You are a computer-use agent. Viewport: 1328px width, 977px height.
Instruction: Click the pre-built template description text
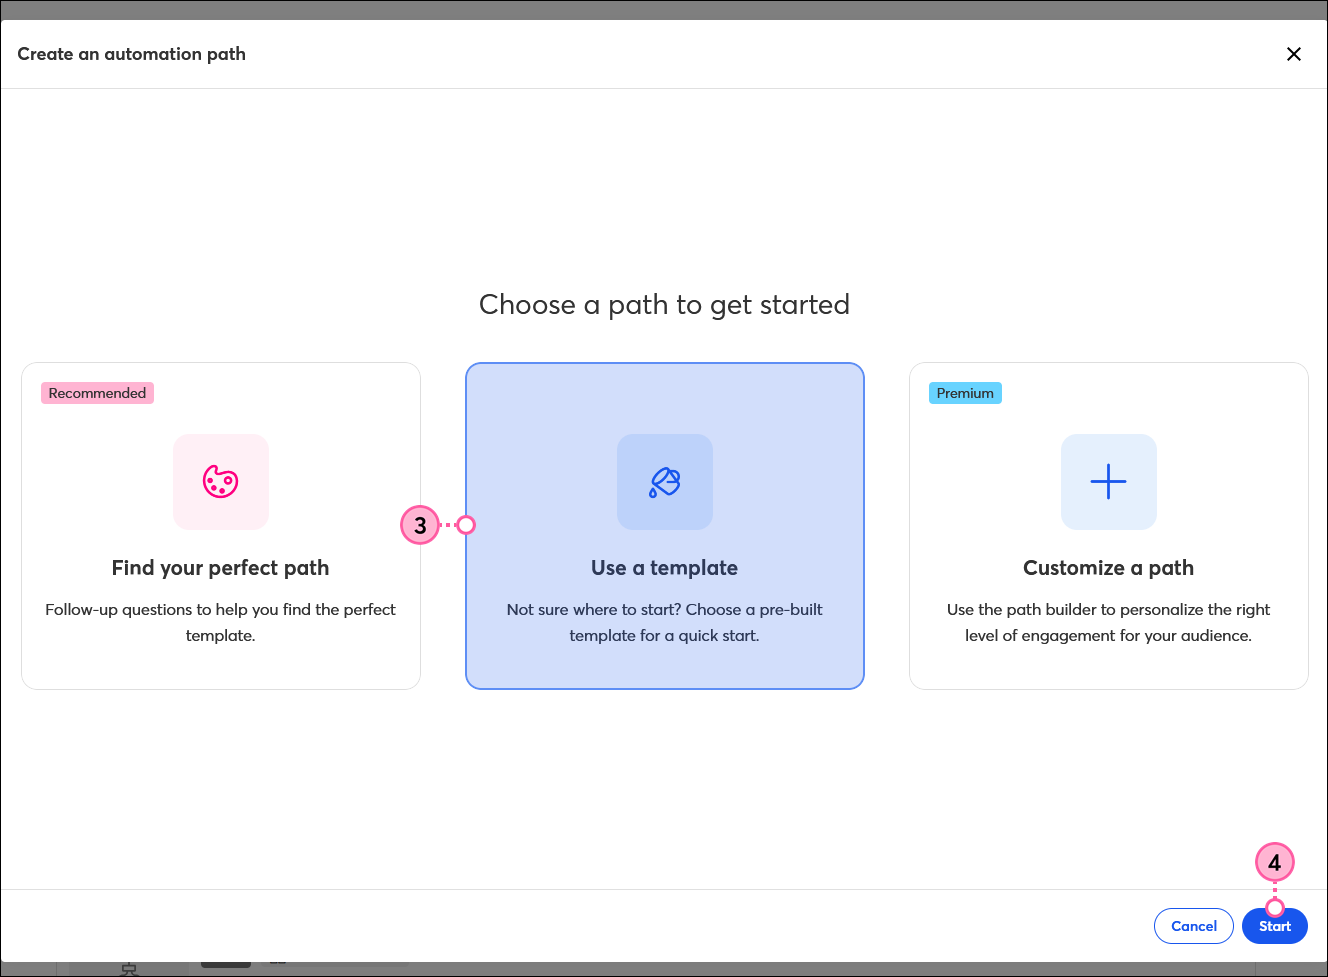pos(664,622)
